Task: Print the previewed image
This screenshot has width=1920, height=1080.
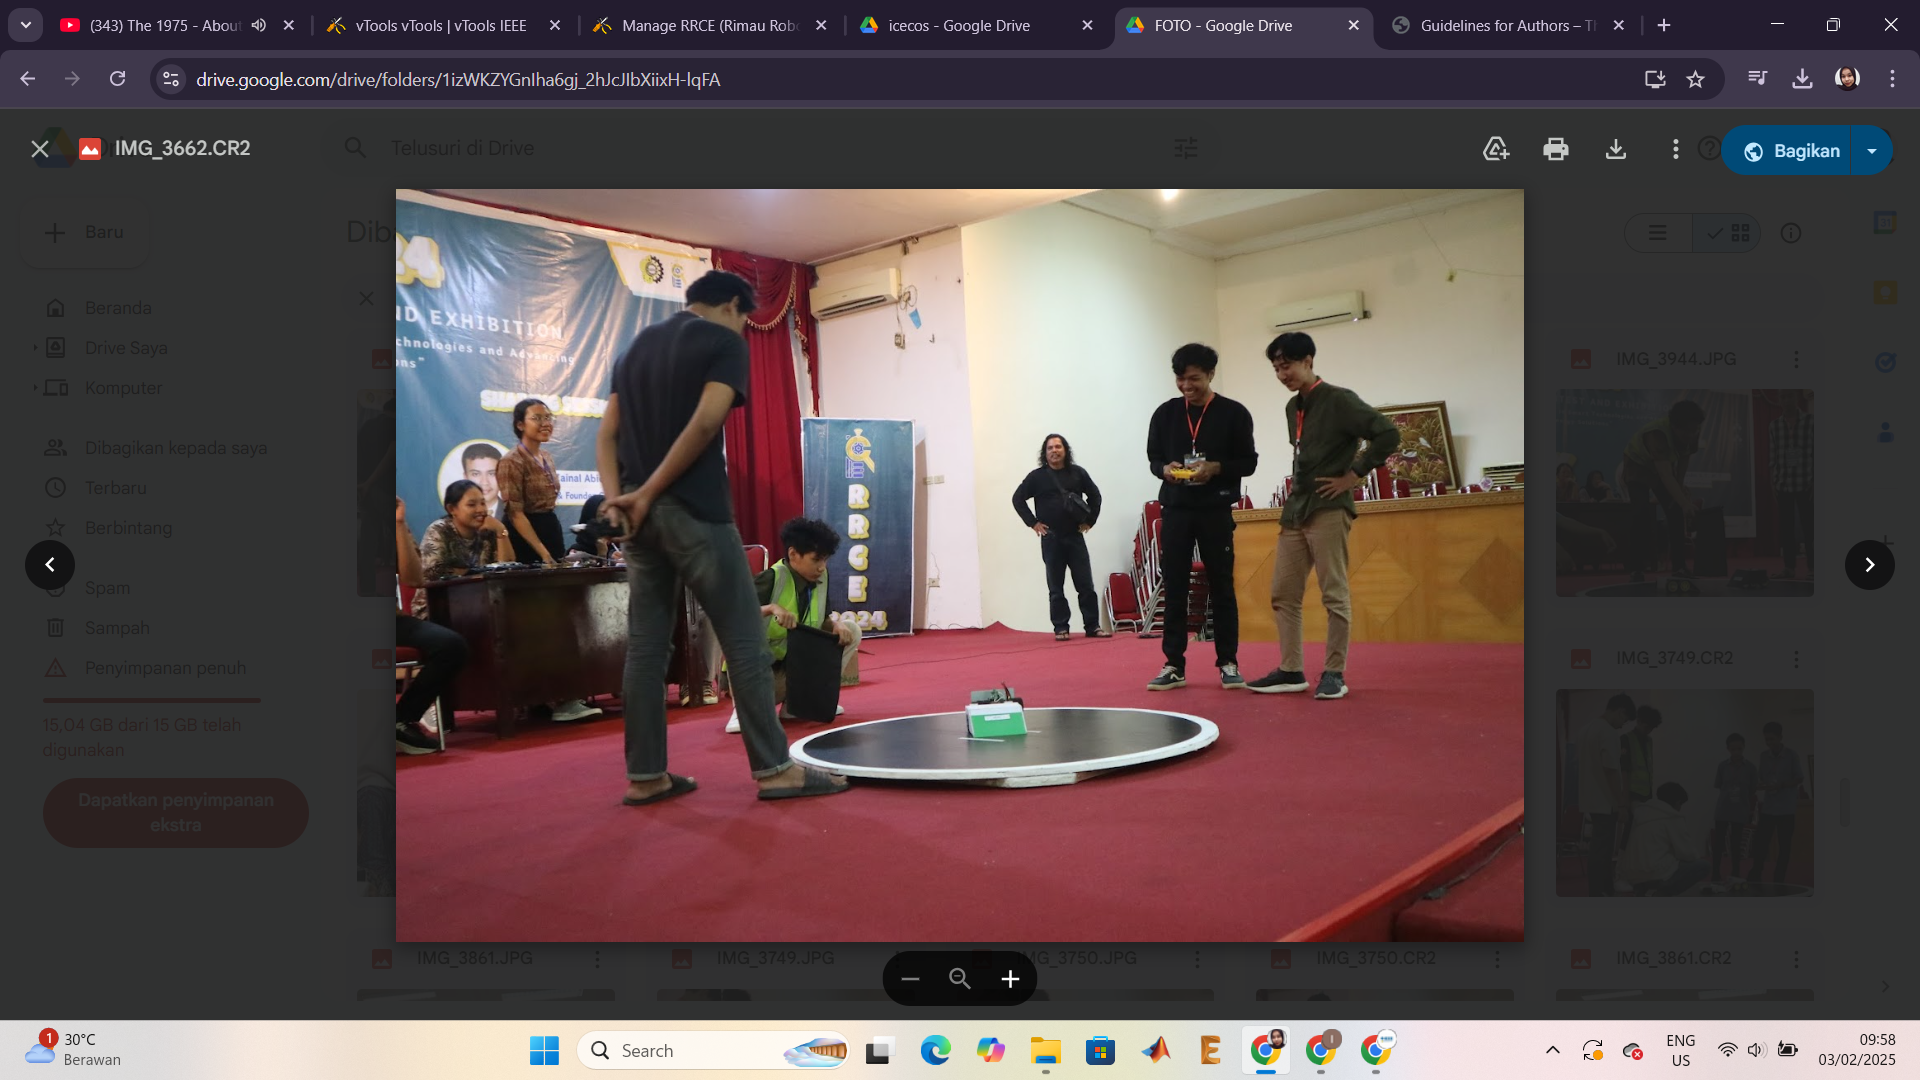Action: pyautogui.click(x=1556, y=149)
